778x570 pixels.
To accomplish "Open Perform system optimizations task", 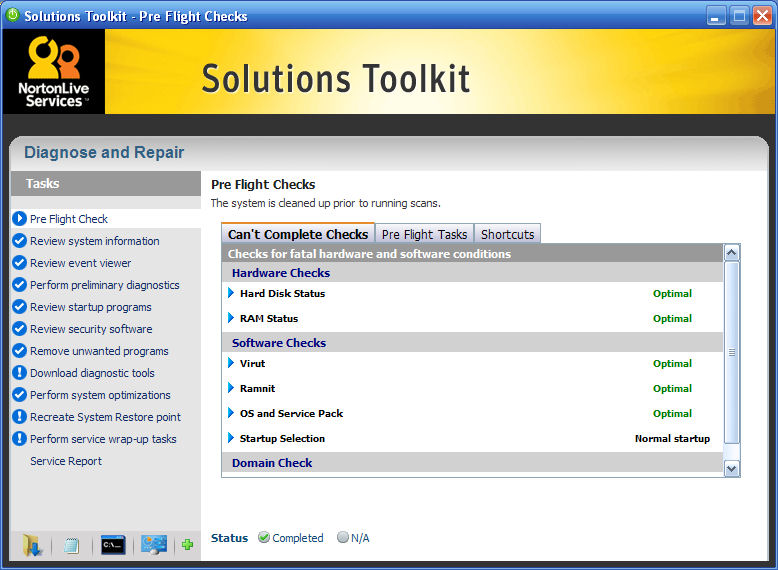I will click(x=100, y=395).
